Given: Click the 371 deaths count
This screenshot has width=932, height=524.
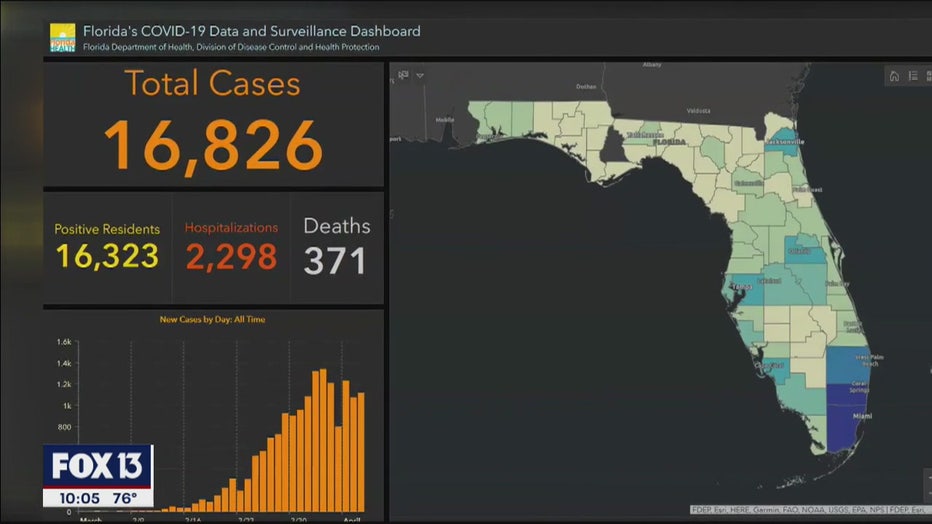Looking at the screenshot, I should pyautogui.click(x=335, y=261).
